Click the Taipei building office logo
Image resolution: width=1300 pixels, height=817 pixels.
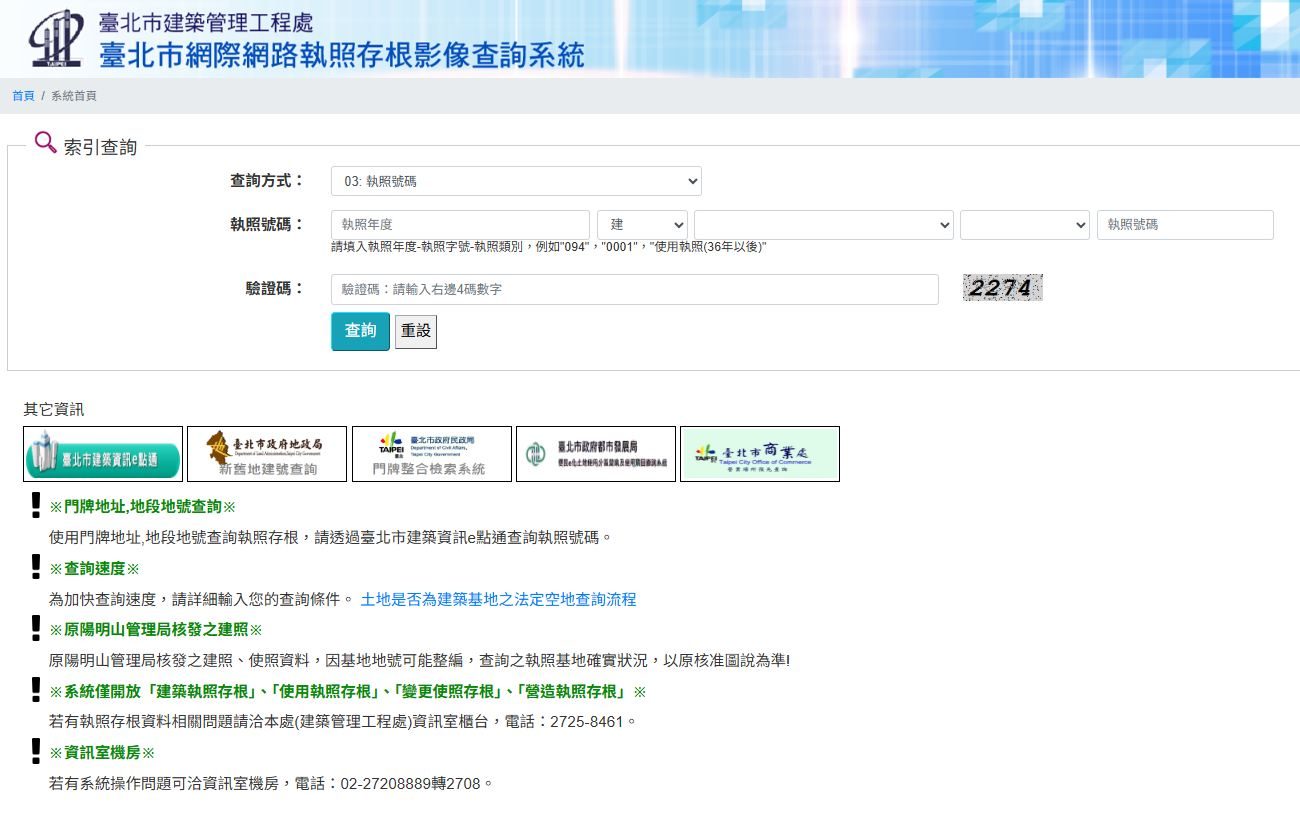click(x=55, y=38)
